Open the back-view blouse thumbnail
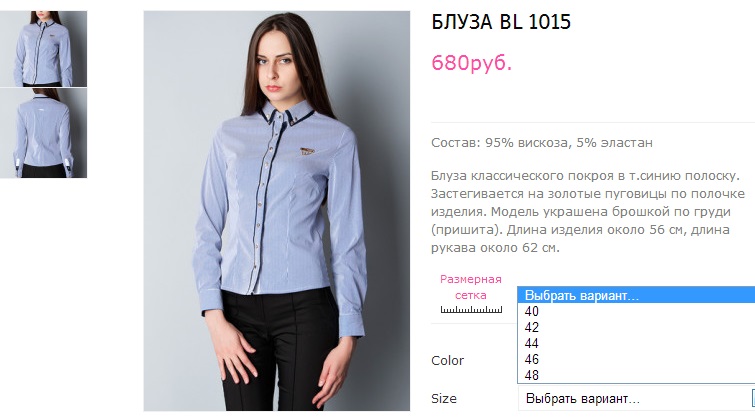Image resolution: width=755 pixels, height=419 pixels. coord(43,133)
